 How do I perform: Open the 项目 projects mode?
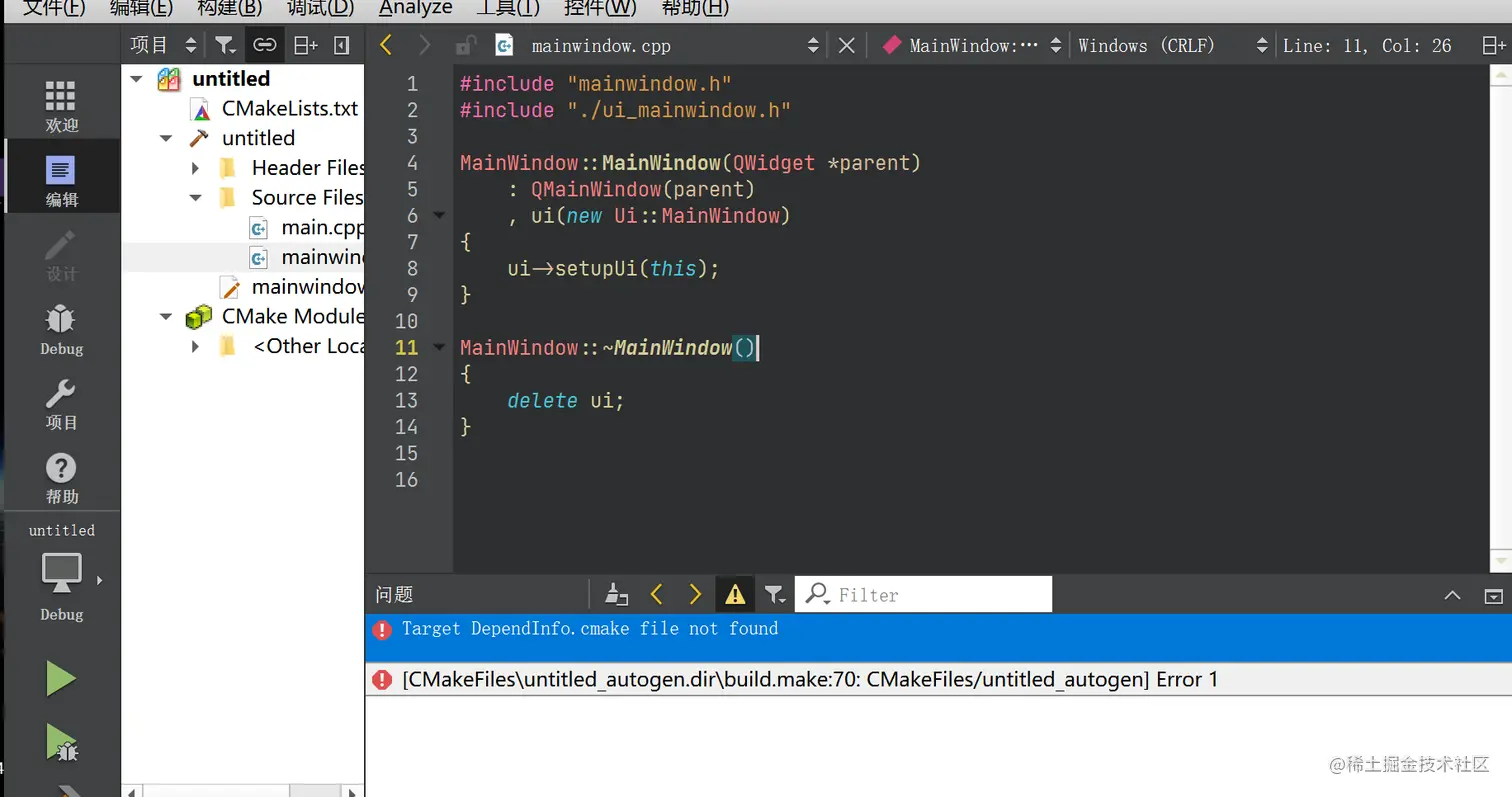61,404
